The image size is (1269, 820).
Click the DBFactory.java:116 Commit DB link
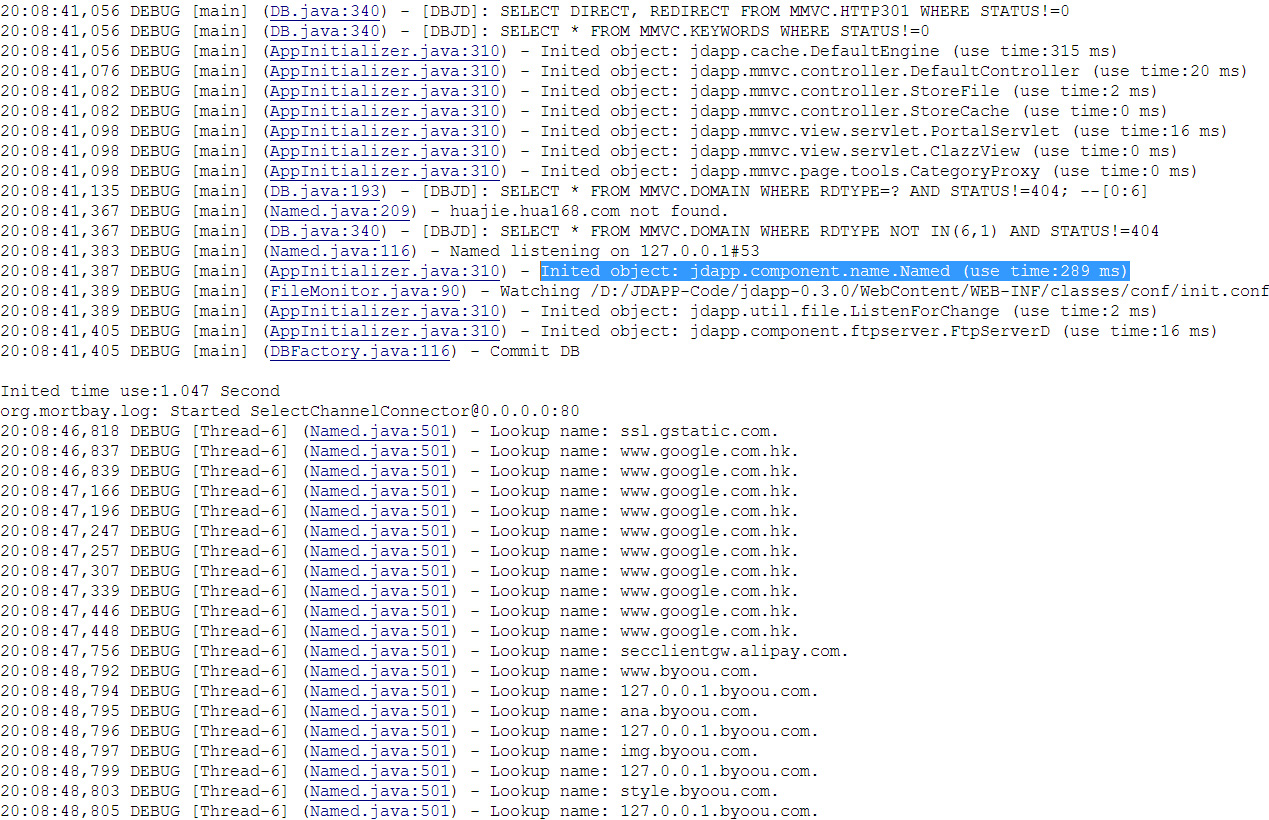[359, 351]
